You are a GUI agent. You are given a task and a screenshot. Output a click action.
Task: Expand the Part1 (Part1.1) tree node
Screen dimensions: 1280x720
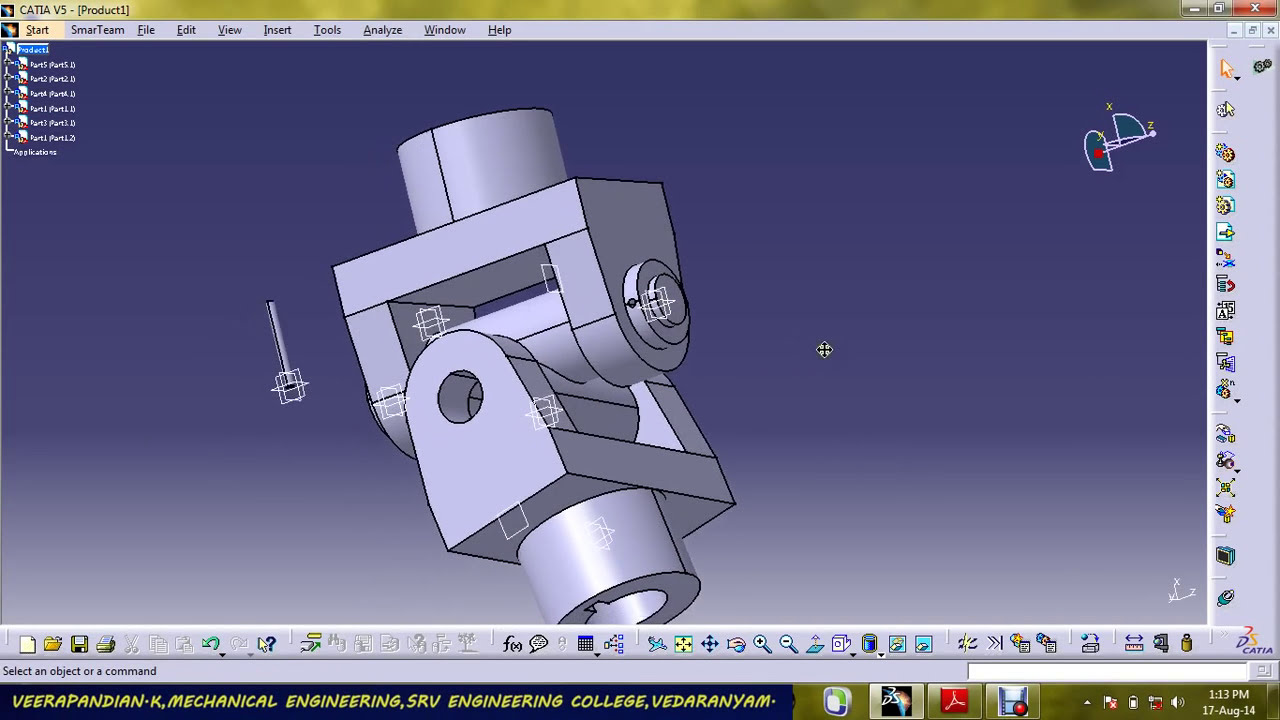[9, 108]
